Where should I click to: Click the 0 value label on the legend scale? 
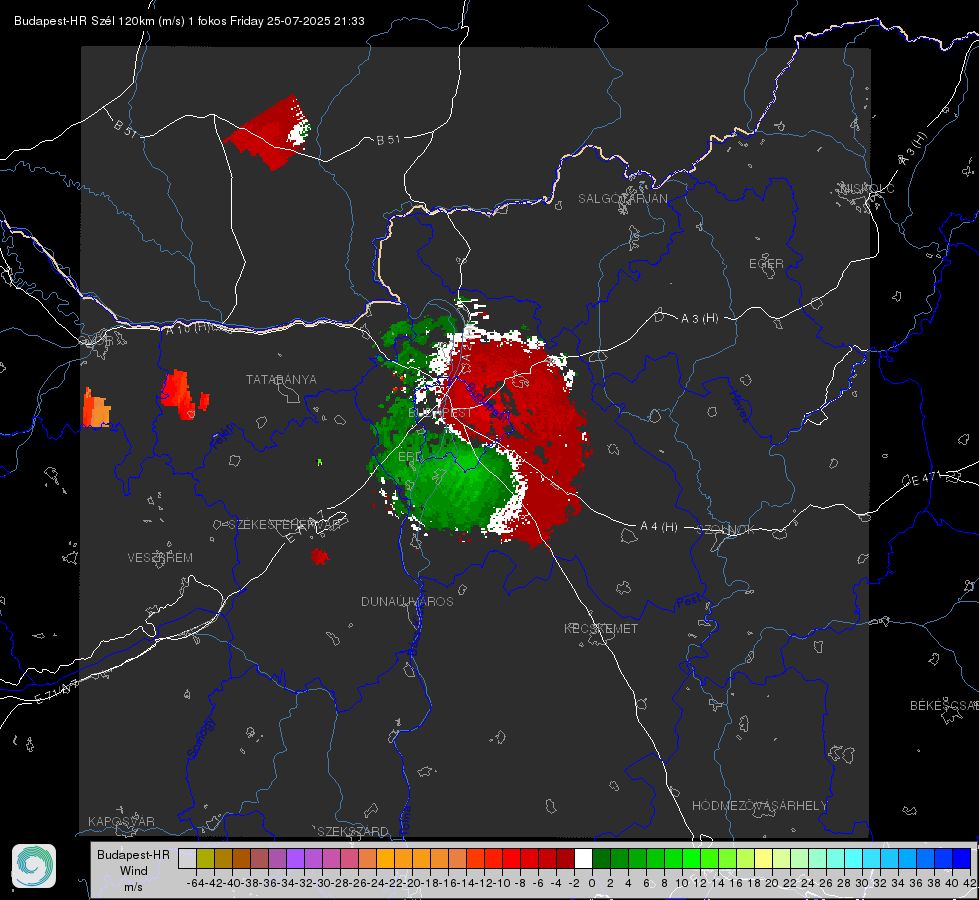point(592,883)
